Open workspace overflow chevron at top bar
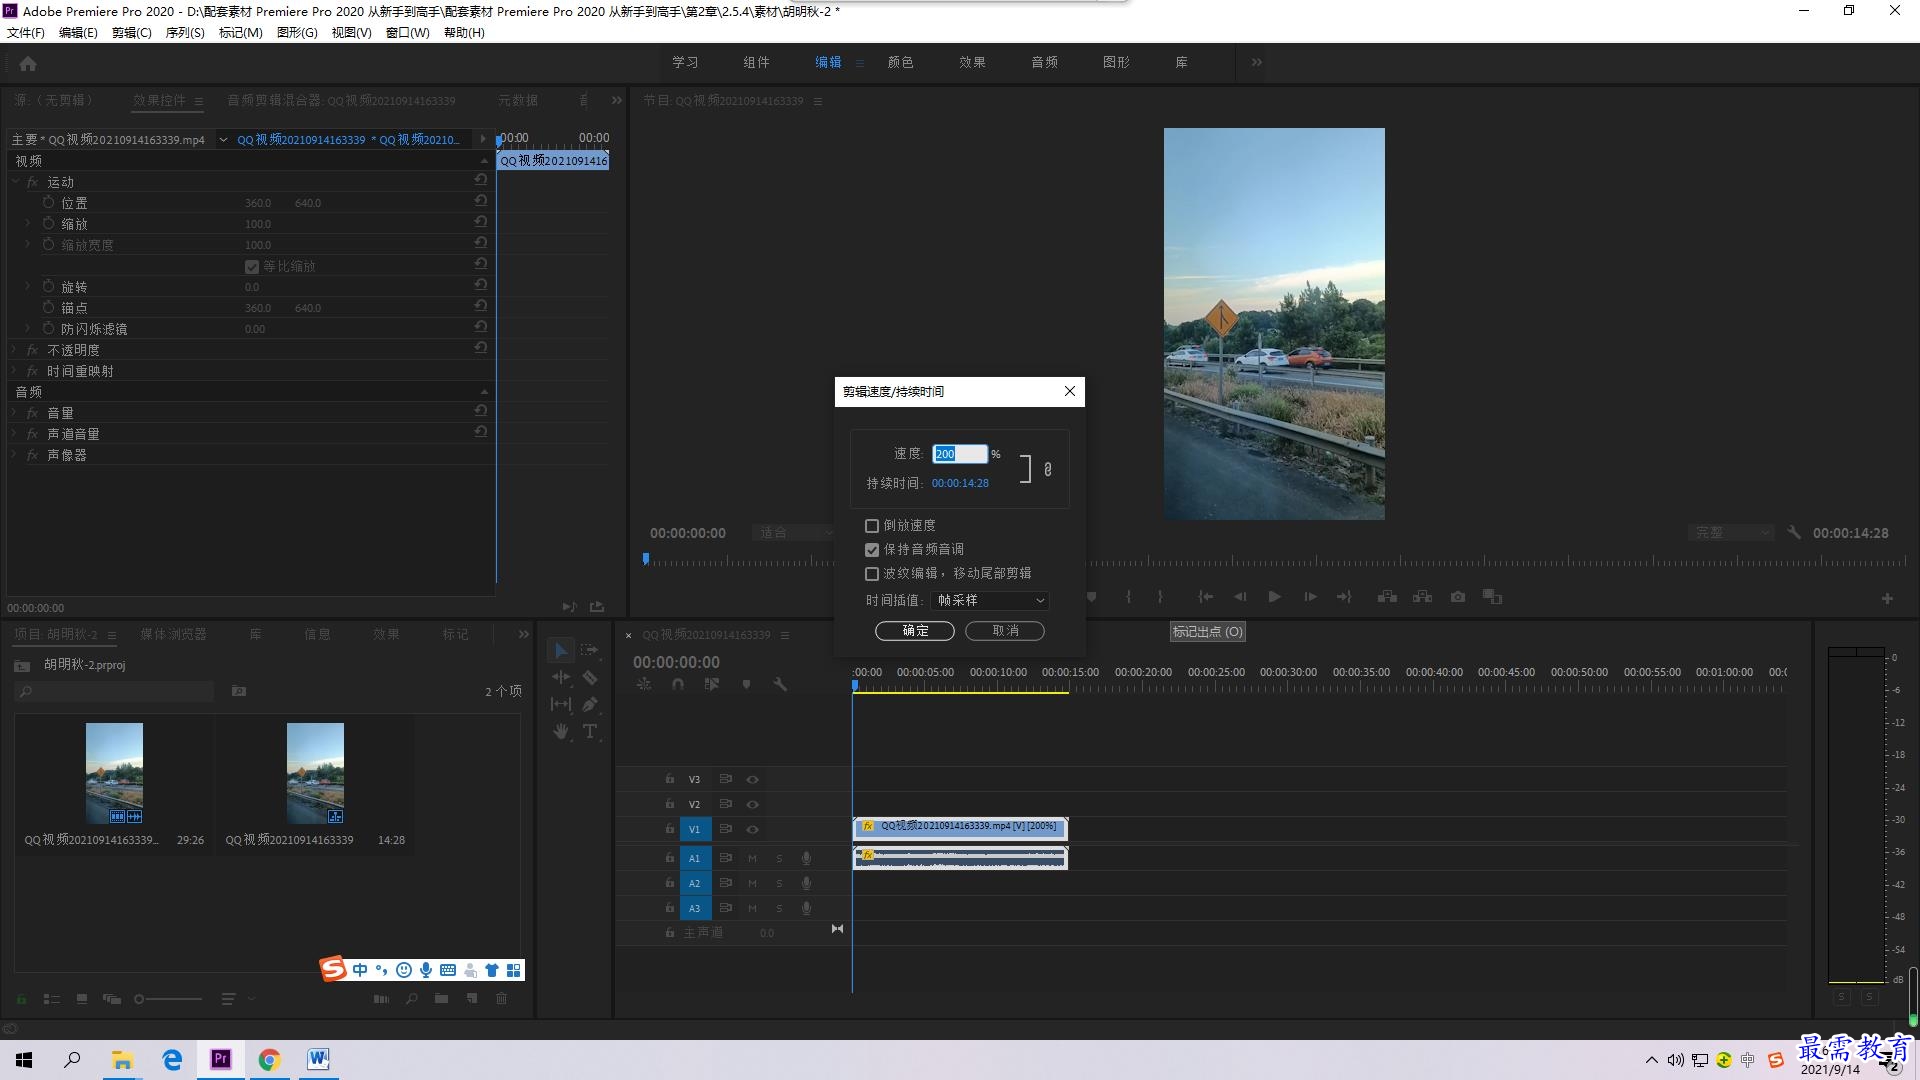Image resolution: width=1920 pixels, height=1080 pixels. pos(1256,62)
